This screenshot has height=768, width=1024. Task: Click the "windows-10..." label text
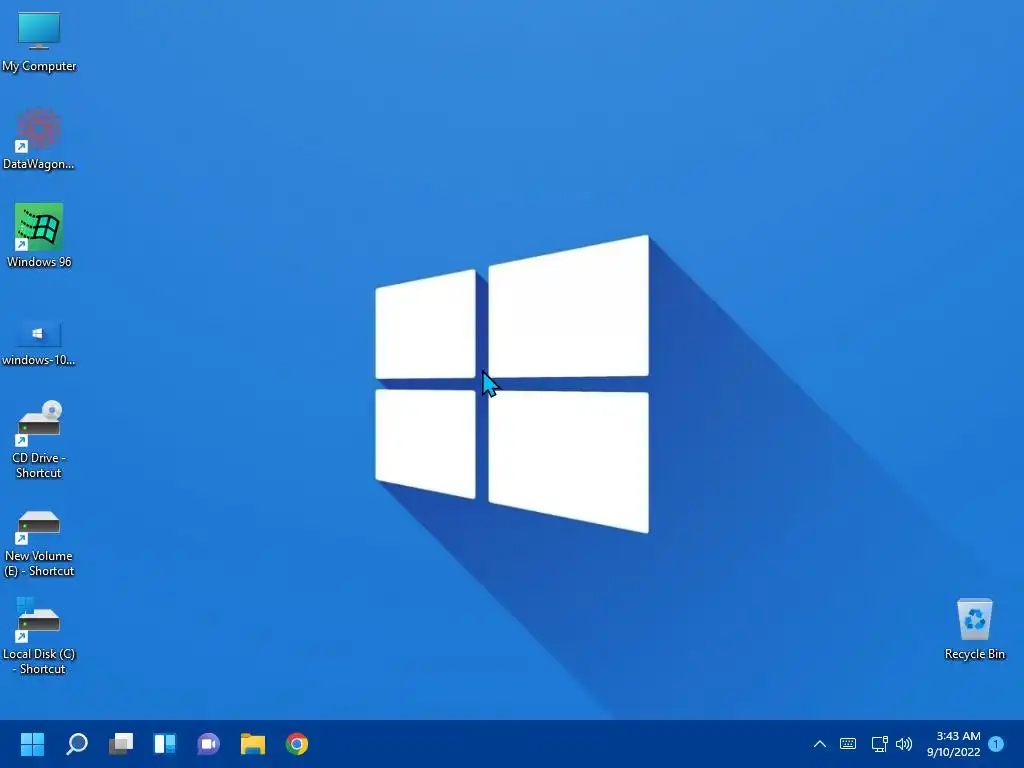[39, 360]
